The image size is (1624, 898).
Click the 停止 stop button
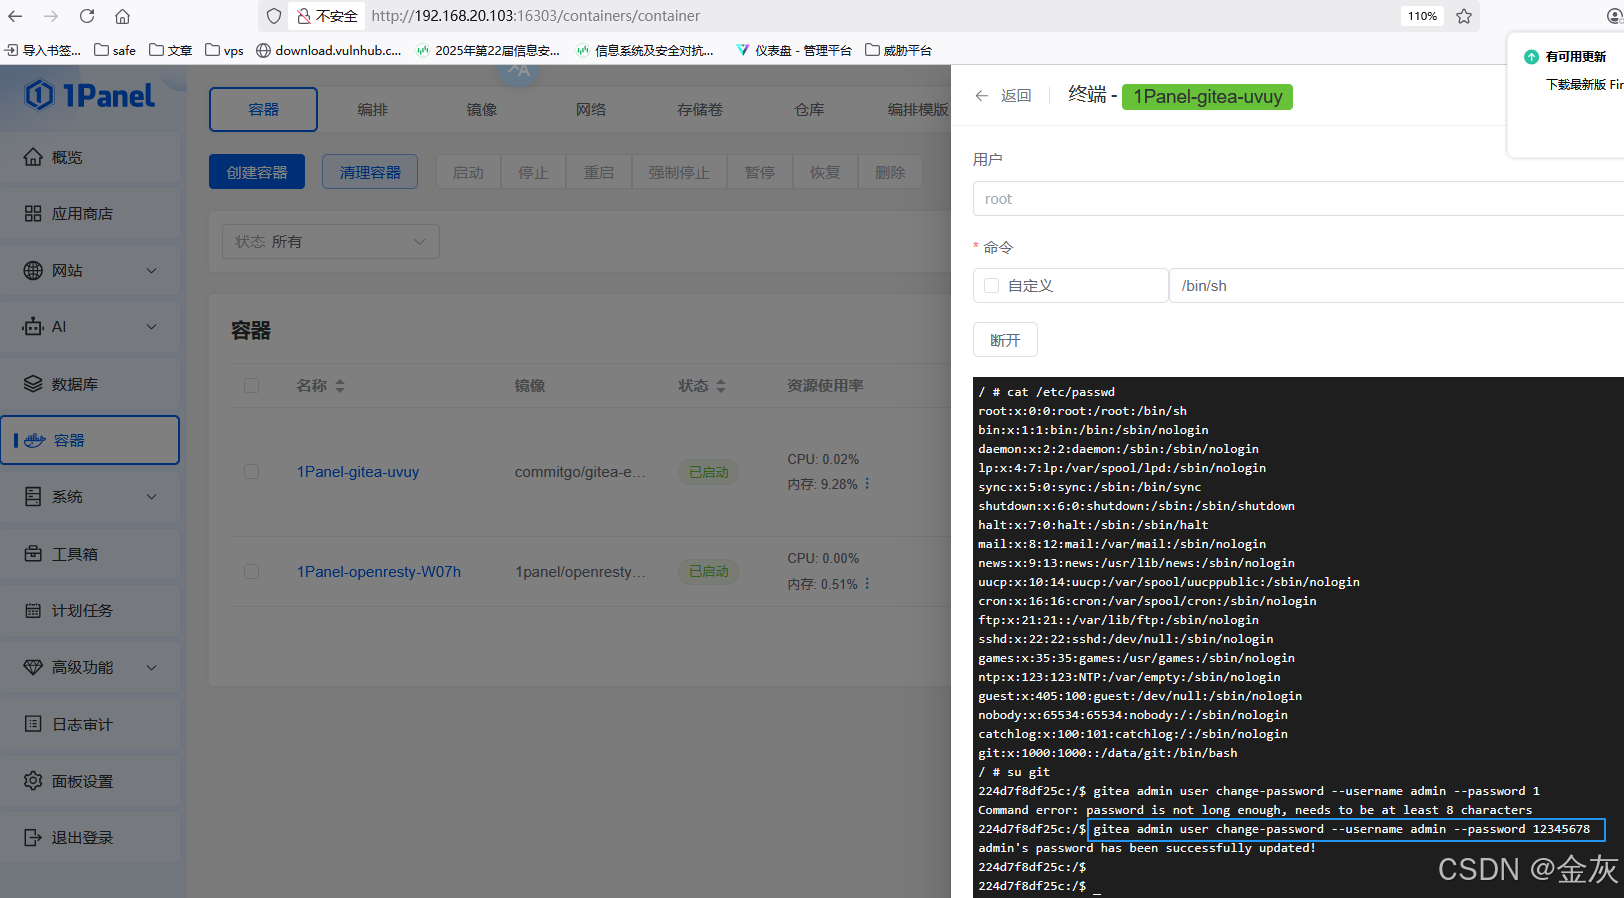533,172
